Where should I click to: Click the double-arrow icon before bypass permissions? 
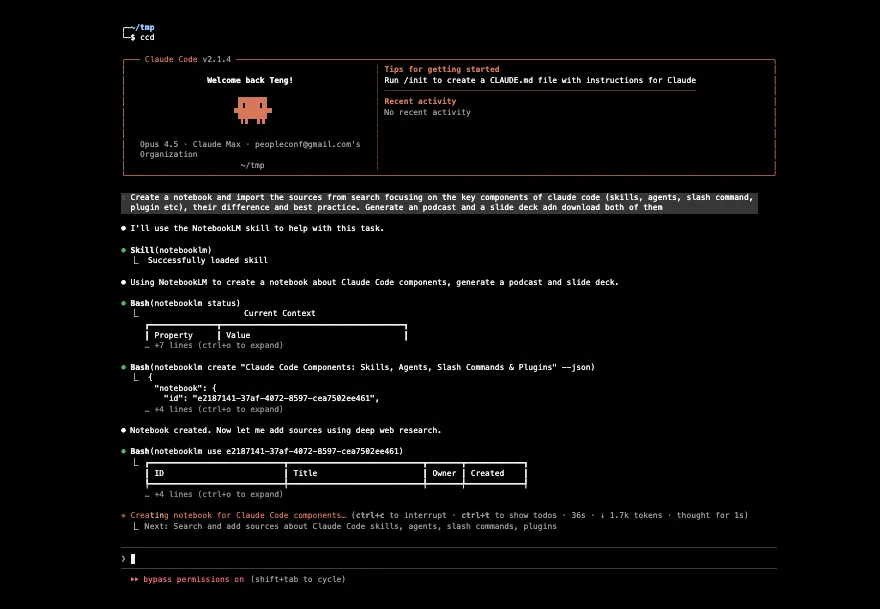[x=135, y=579]
